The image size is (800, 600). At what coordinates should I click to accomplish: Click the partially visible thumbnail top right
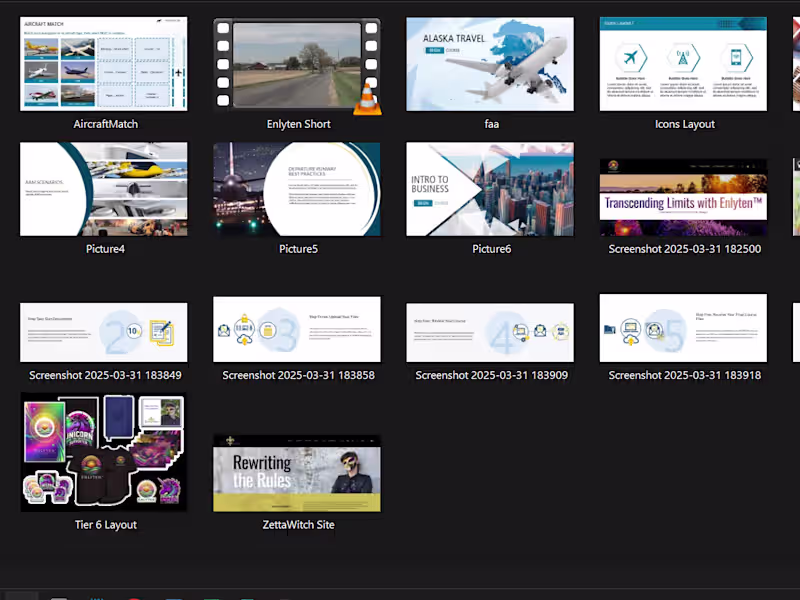click(795, 63)
